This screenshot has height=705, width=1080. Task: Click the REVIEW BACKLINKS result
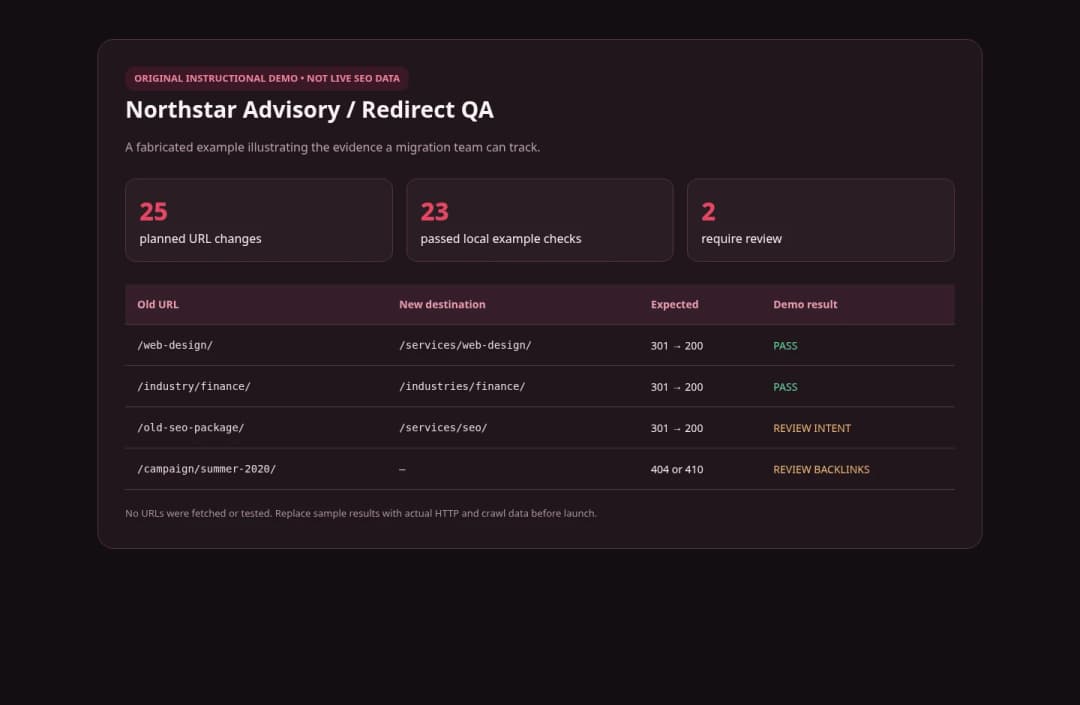click(x=821, y=470)
